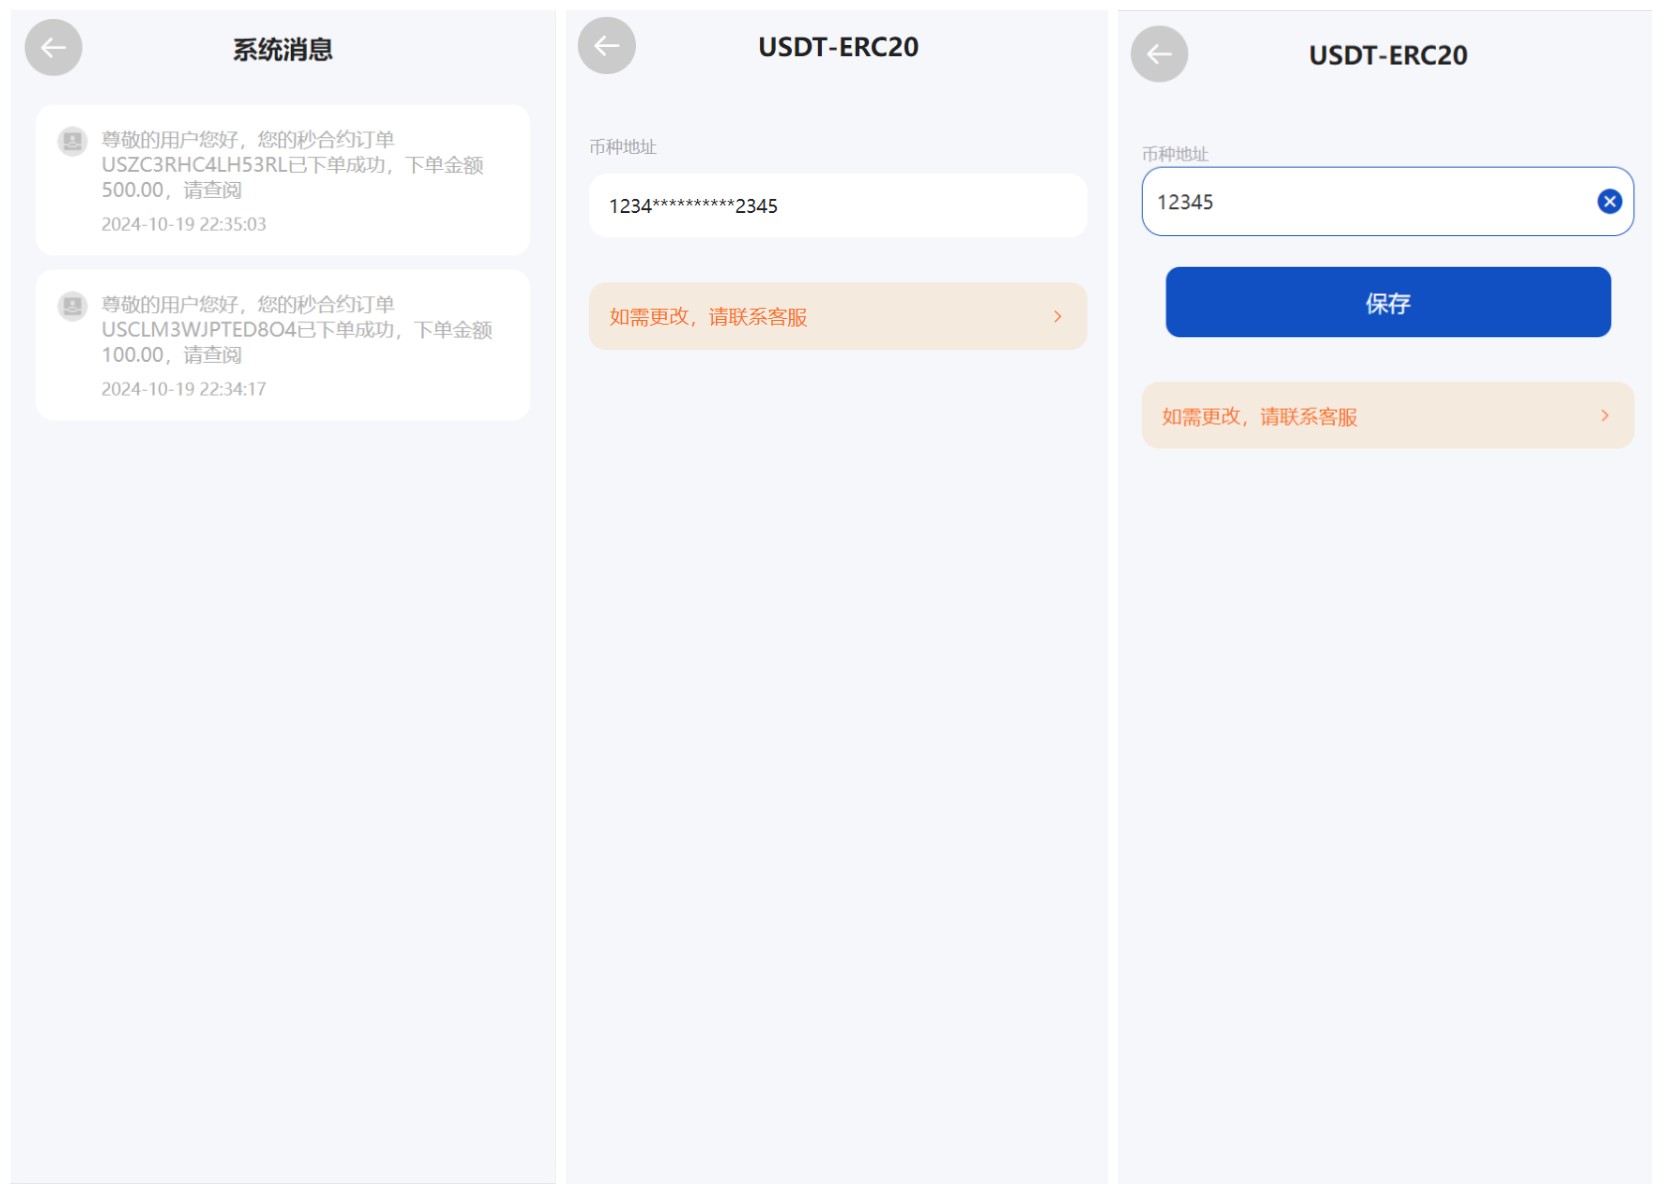Open the USZC3RHC4LH53RL order message
Viewport: 1662px width, 1194px height.
tap(292, 165)
